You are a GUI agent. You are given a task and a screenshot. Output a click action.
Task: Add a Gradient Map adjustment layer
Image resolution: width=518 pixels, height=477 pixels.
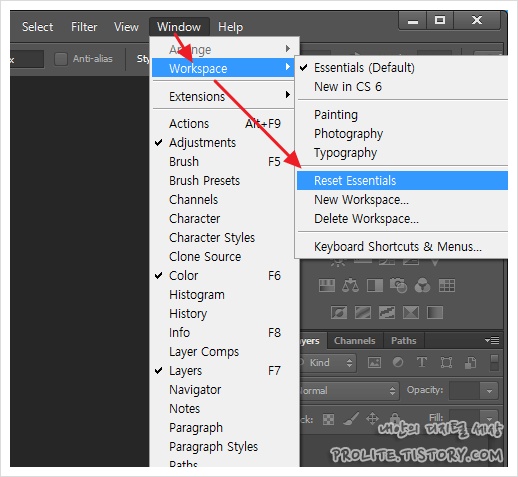435,313
